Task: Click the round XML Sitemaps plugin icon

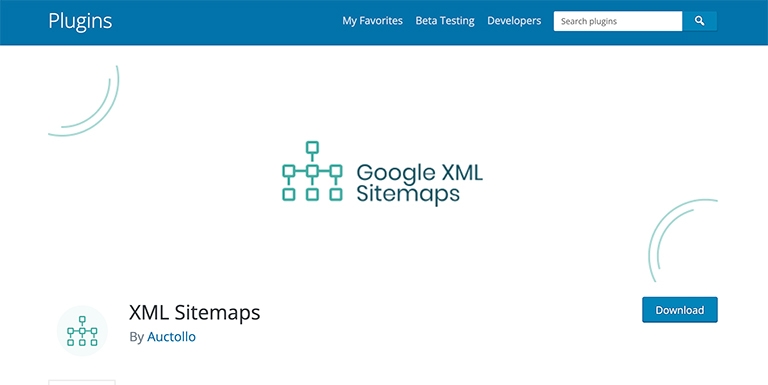Action: (82, 331)
